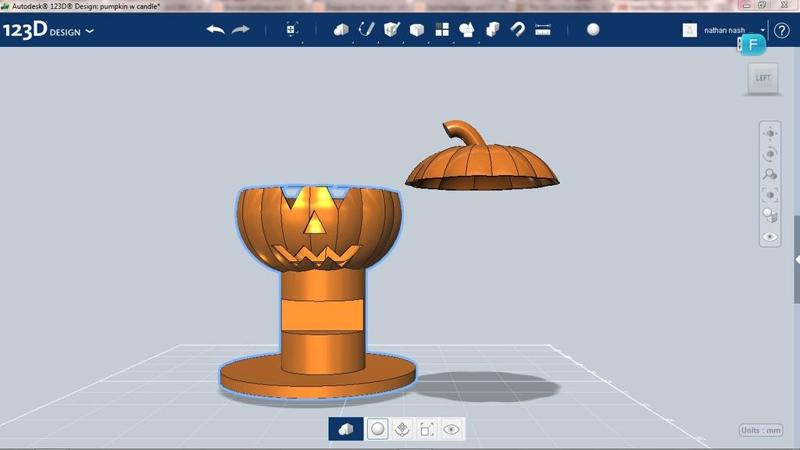Image resolution: width=800 pixels, height=450 pixels.
Task: Expand the nathan nash account dropdown
Action: click(763, 30)
